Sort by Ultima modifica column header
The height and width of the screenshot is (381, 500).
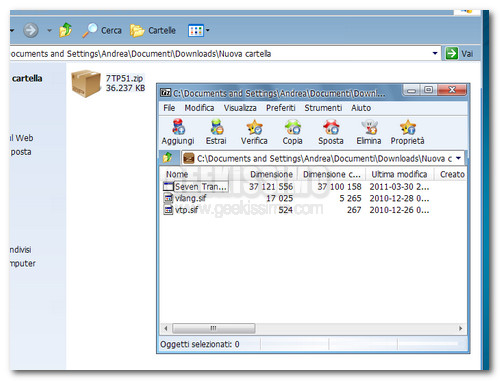(400, 174)
